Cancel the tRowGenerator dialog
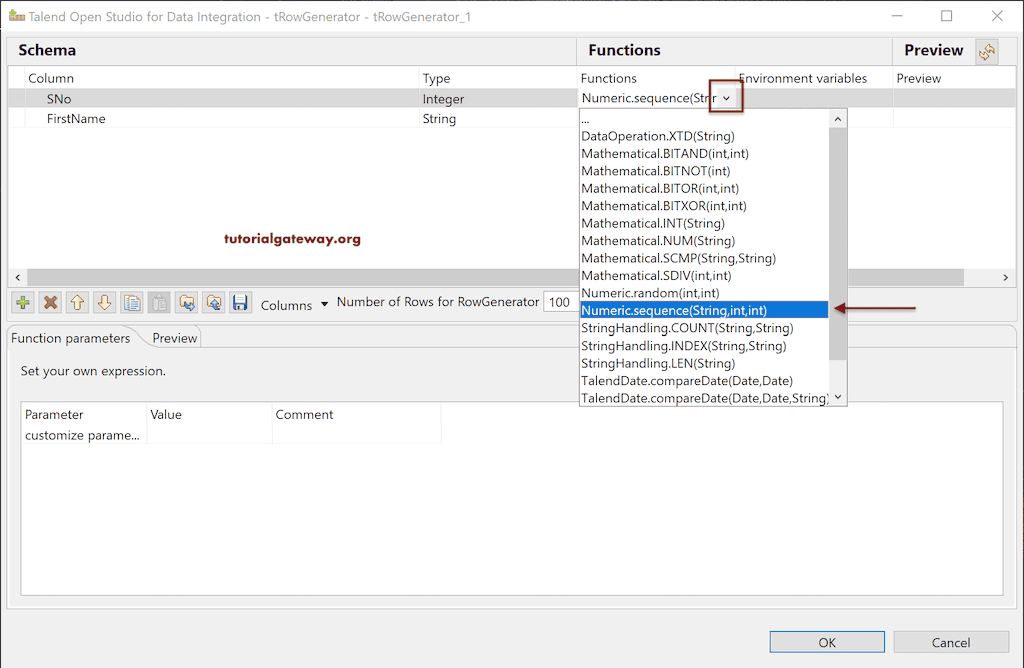The height and width of the screenshot is (668, 1024). (x=951, y=642)
